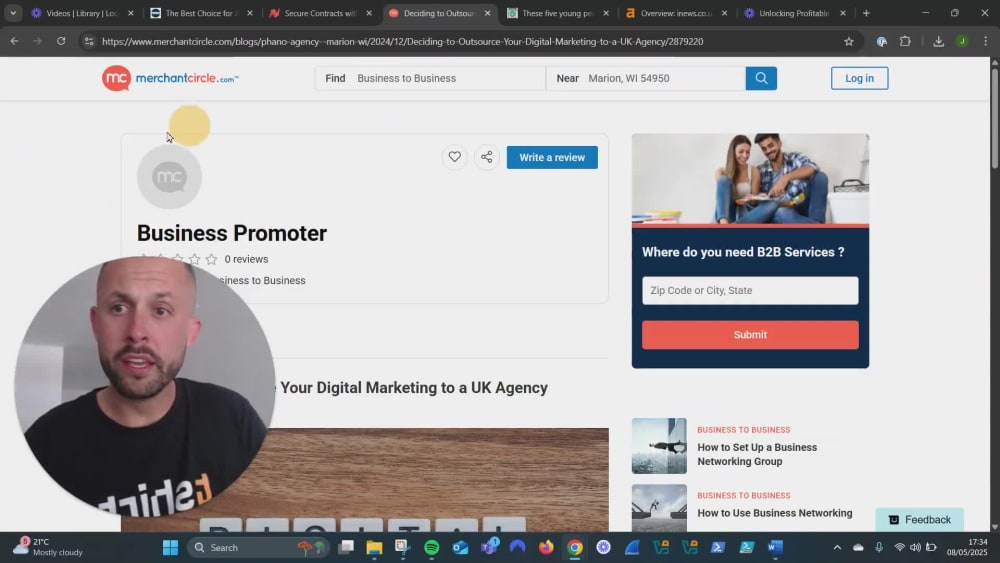Open Microsoft Teams from taskbar
Image resolution: width=1000 pixels, height=563 pixels.
pyautogui.click(x=489, y=547)
